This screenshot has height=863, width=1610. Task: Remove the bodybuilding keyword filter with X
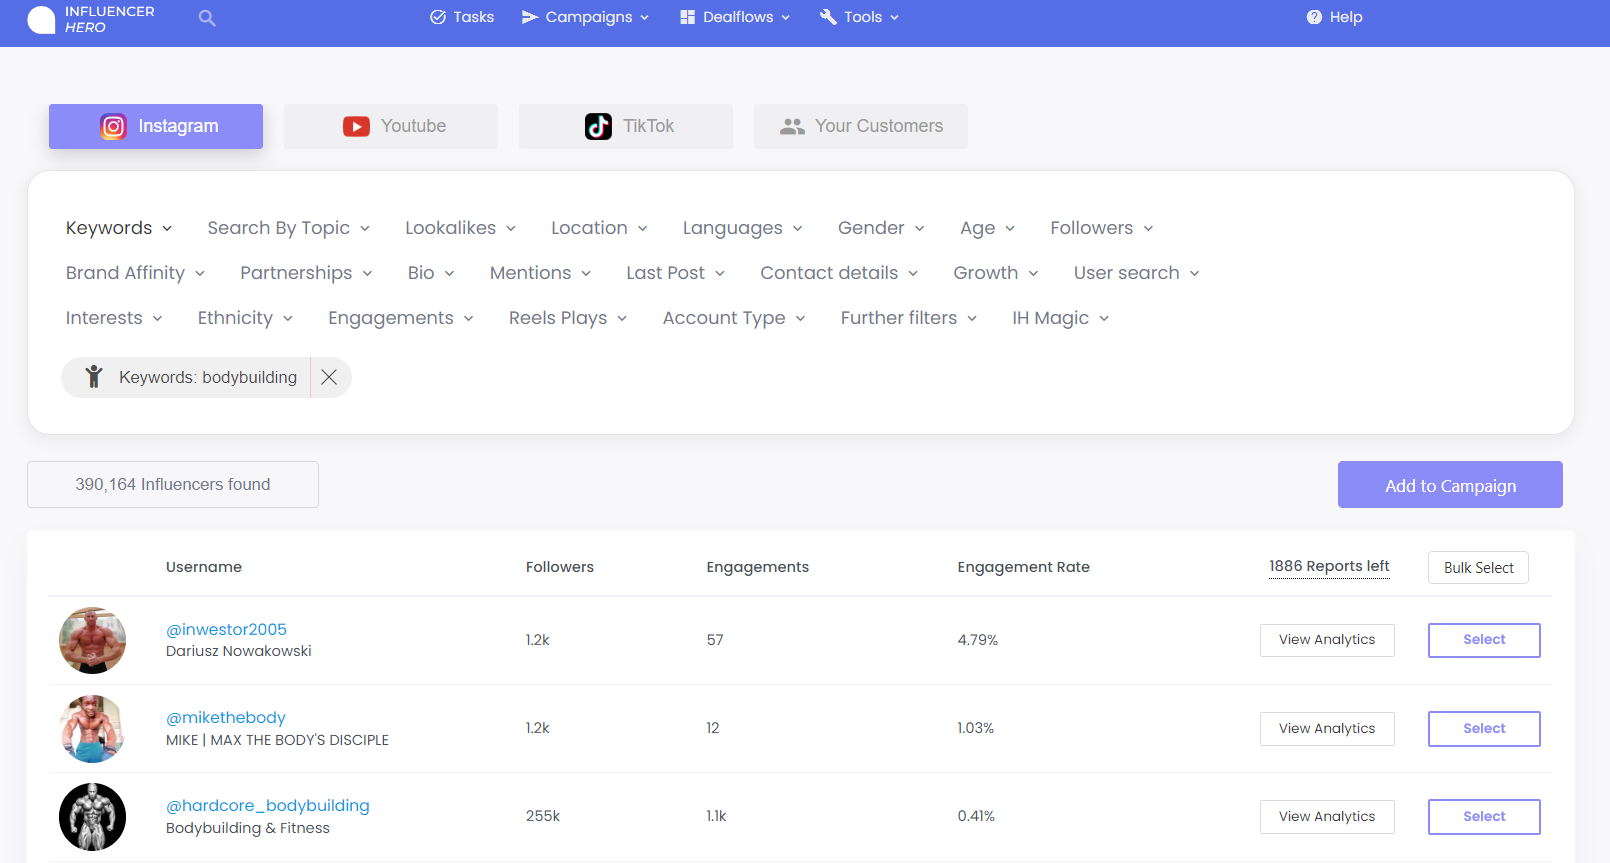[329, 377]
